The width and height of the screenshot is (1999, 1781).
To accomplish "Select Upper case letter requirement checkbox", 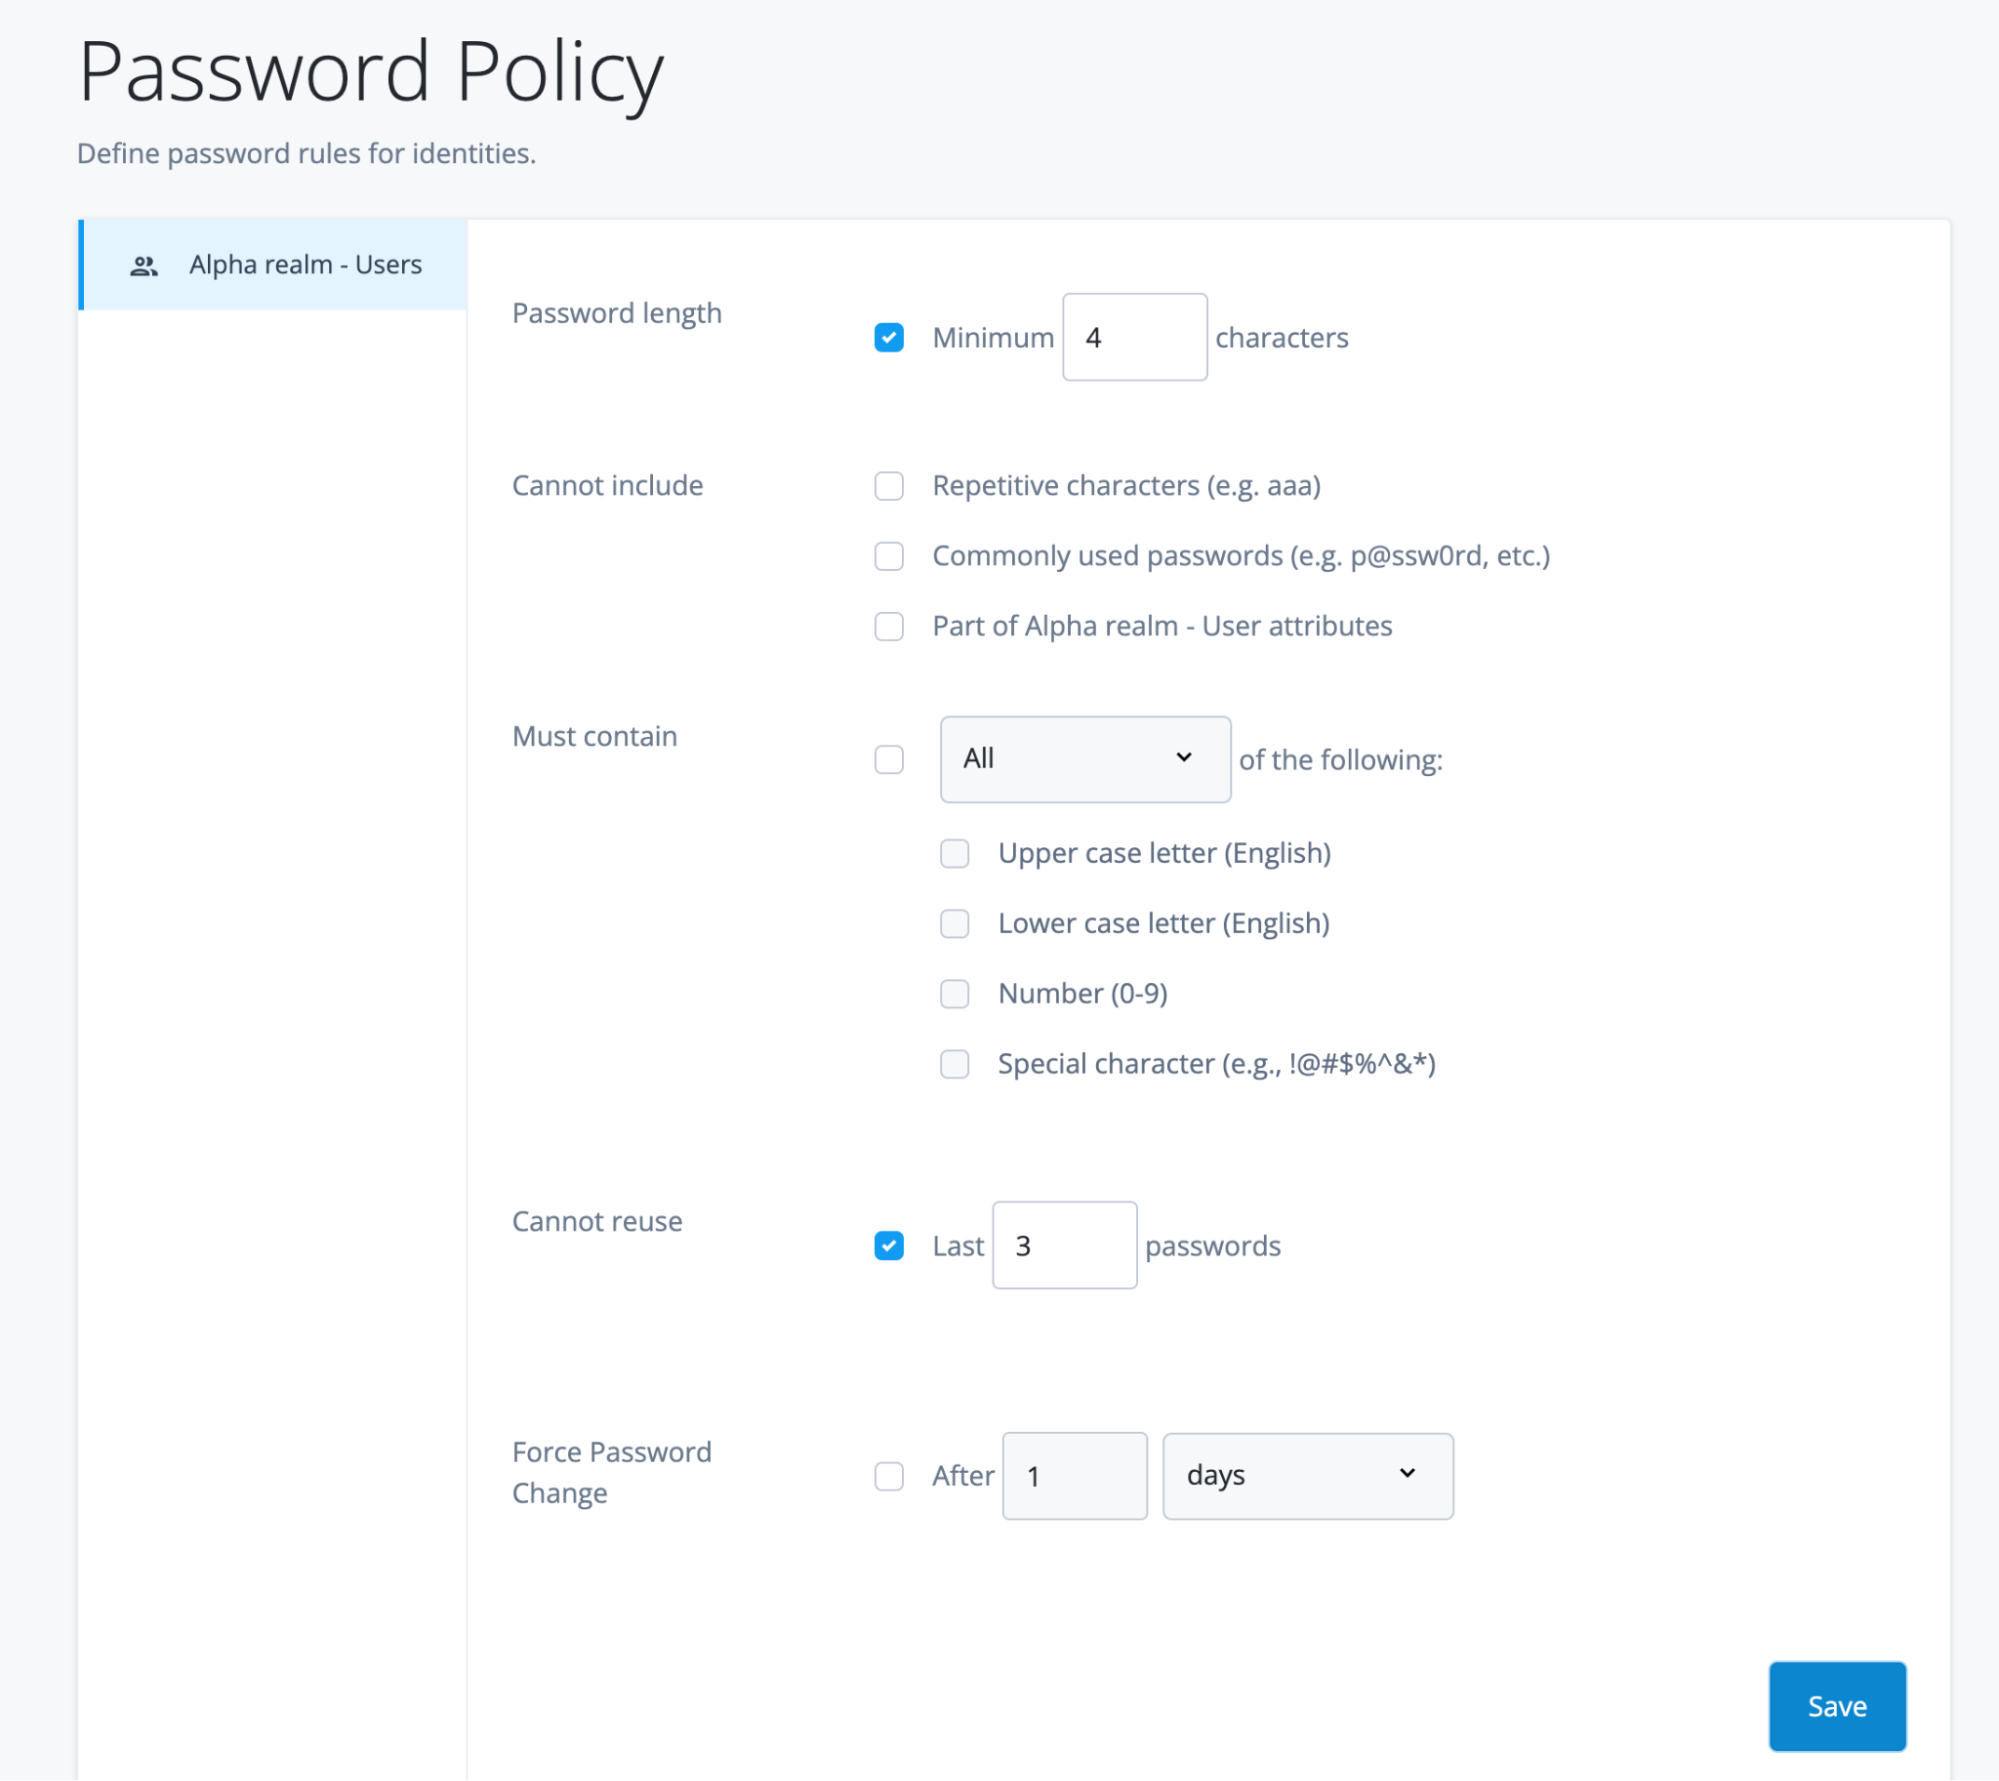I will tap(957, 853).
